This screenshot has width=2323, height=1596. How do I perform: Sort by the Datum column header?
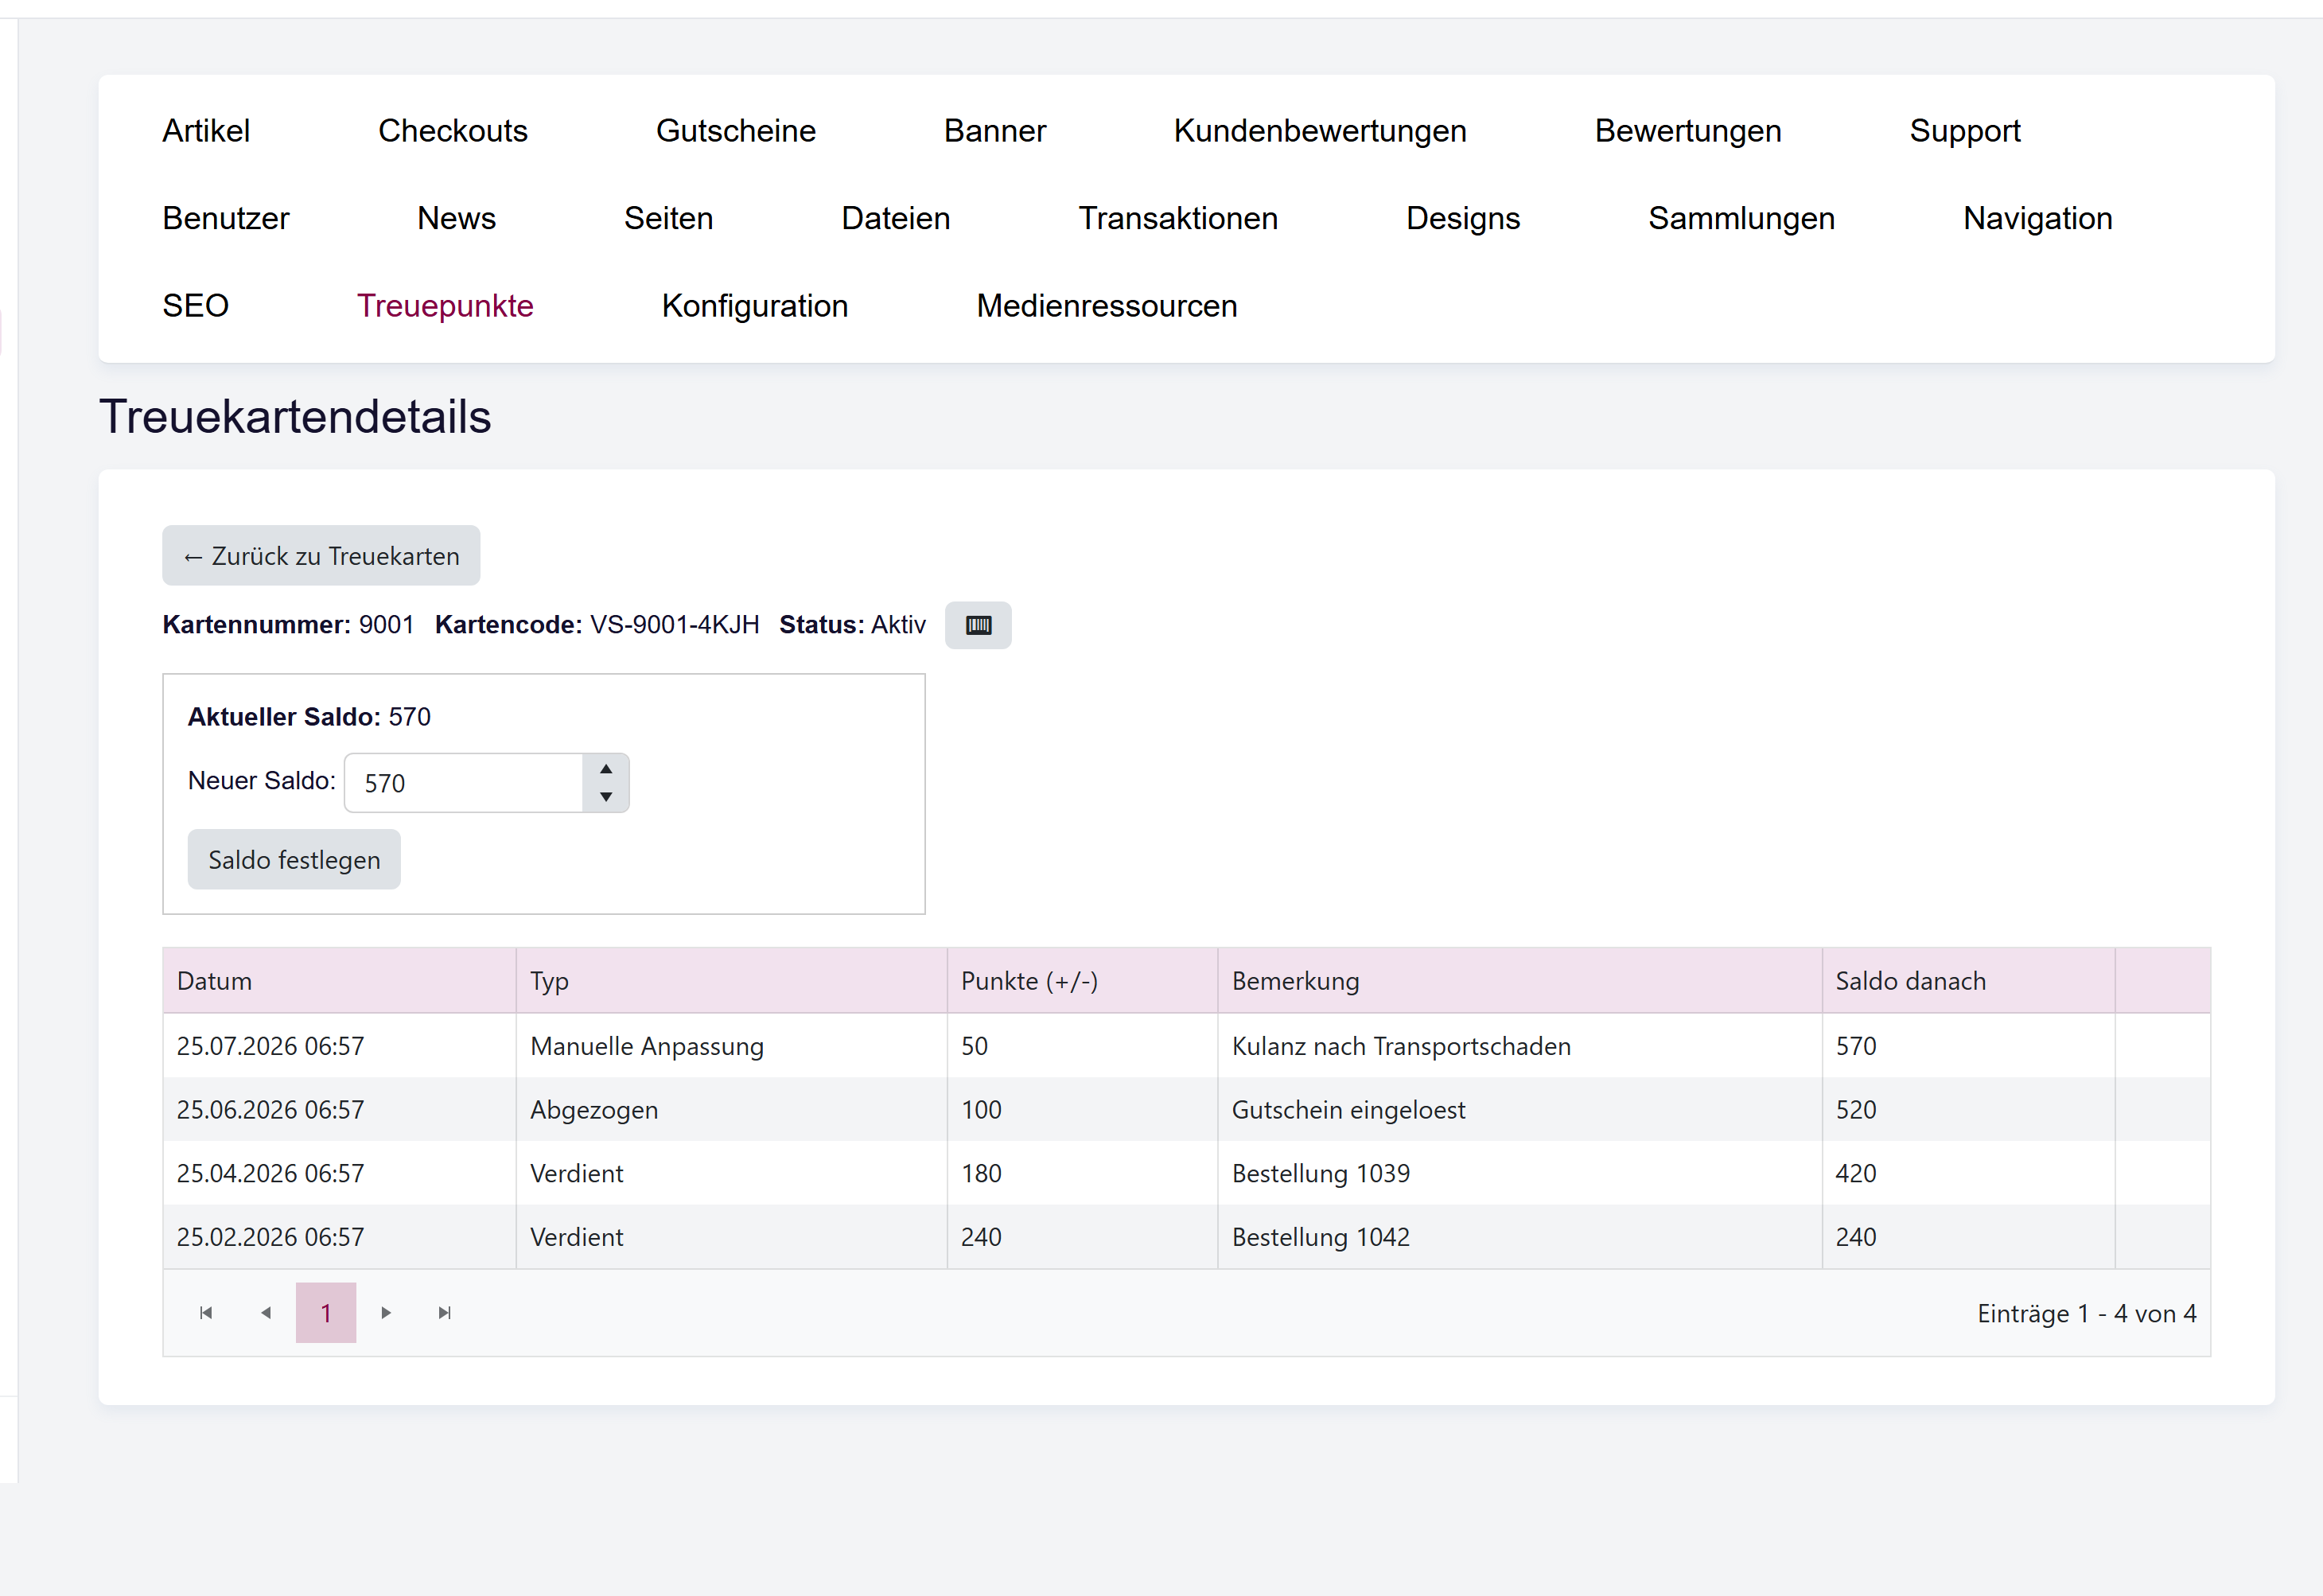pos(339,981)
